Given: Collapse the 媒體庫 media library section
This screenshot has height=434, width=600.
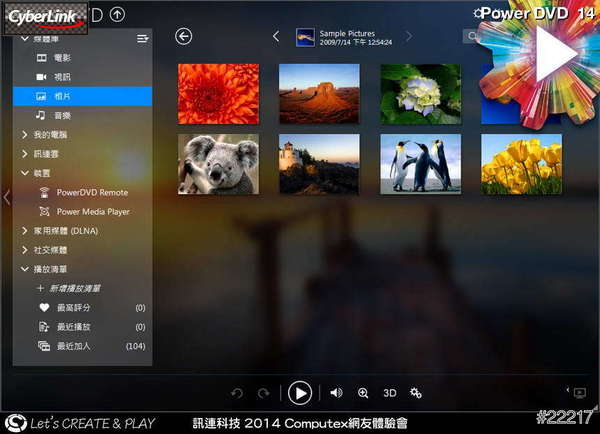Looking at the screenshot, I should (25, 39).
